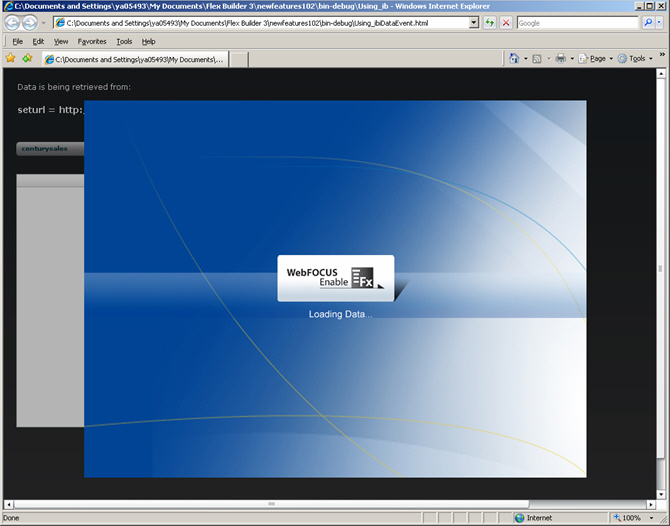Viewport: 670px width, 526px height.
Task: Expand the zoom level dropdown arrow
Action: (x=651, y=518)
